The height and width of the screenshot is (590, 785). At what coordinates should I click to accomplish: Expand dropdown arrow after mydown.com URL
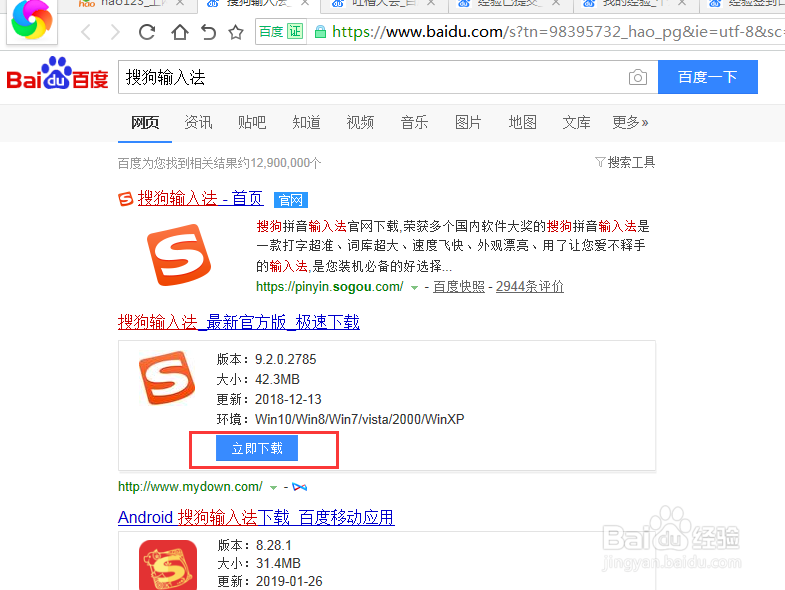[x=273, y=487]
